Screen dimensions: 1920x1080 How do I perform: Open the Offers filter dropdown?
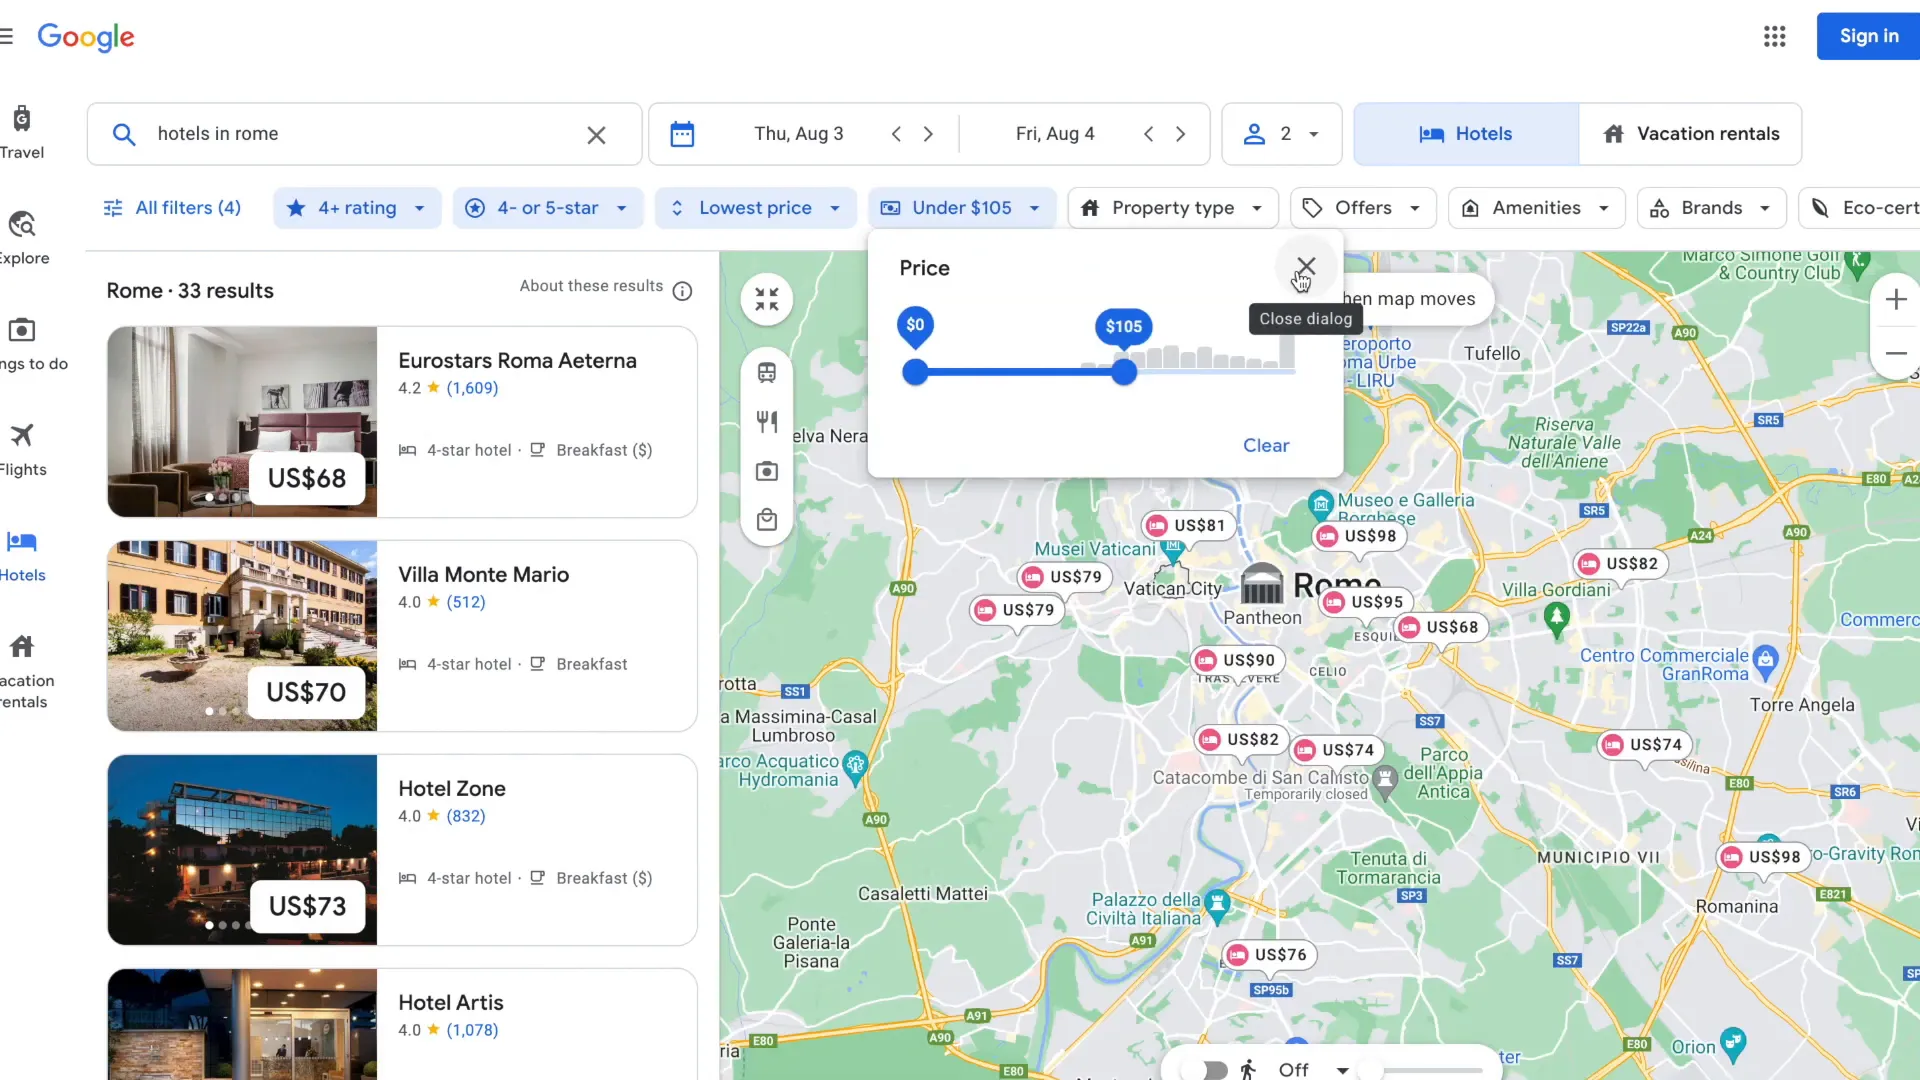coord(1363,208)
